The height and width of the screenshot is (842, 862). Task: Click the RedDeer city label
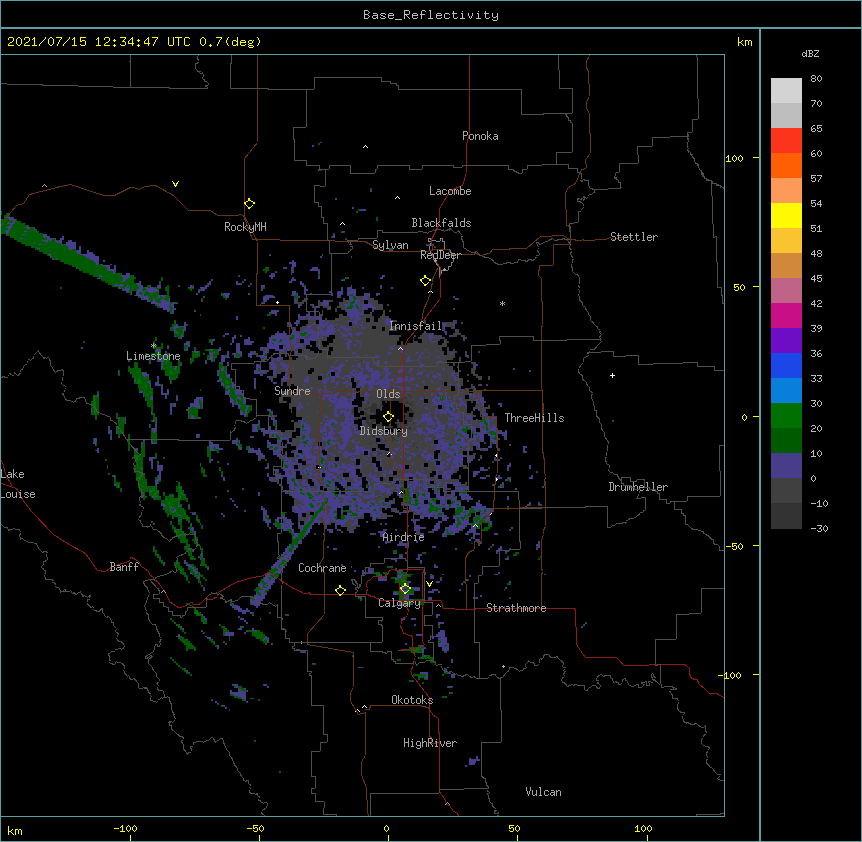click(x=440, y=255)
